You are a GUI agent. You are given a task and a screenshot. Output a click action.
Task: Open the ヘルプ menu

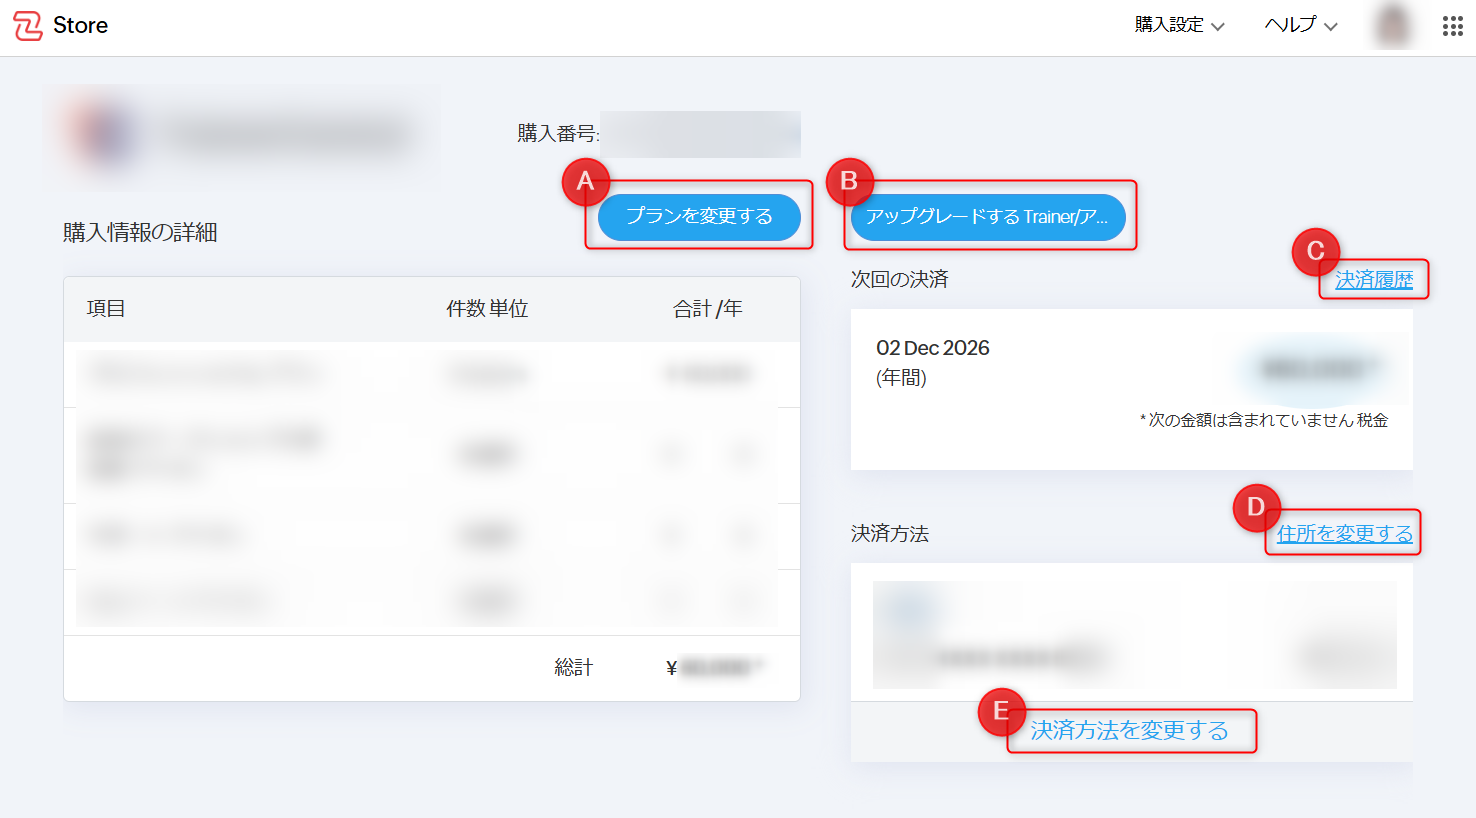click(x=1290, y=25)
